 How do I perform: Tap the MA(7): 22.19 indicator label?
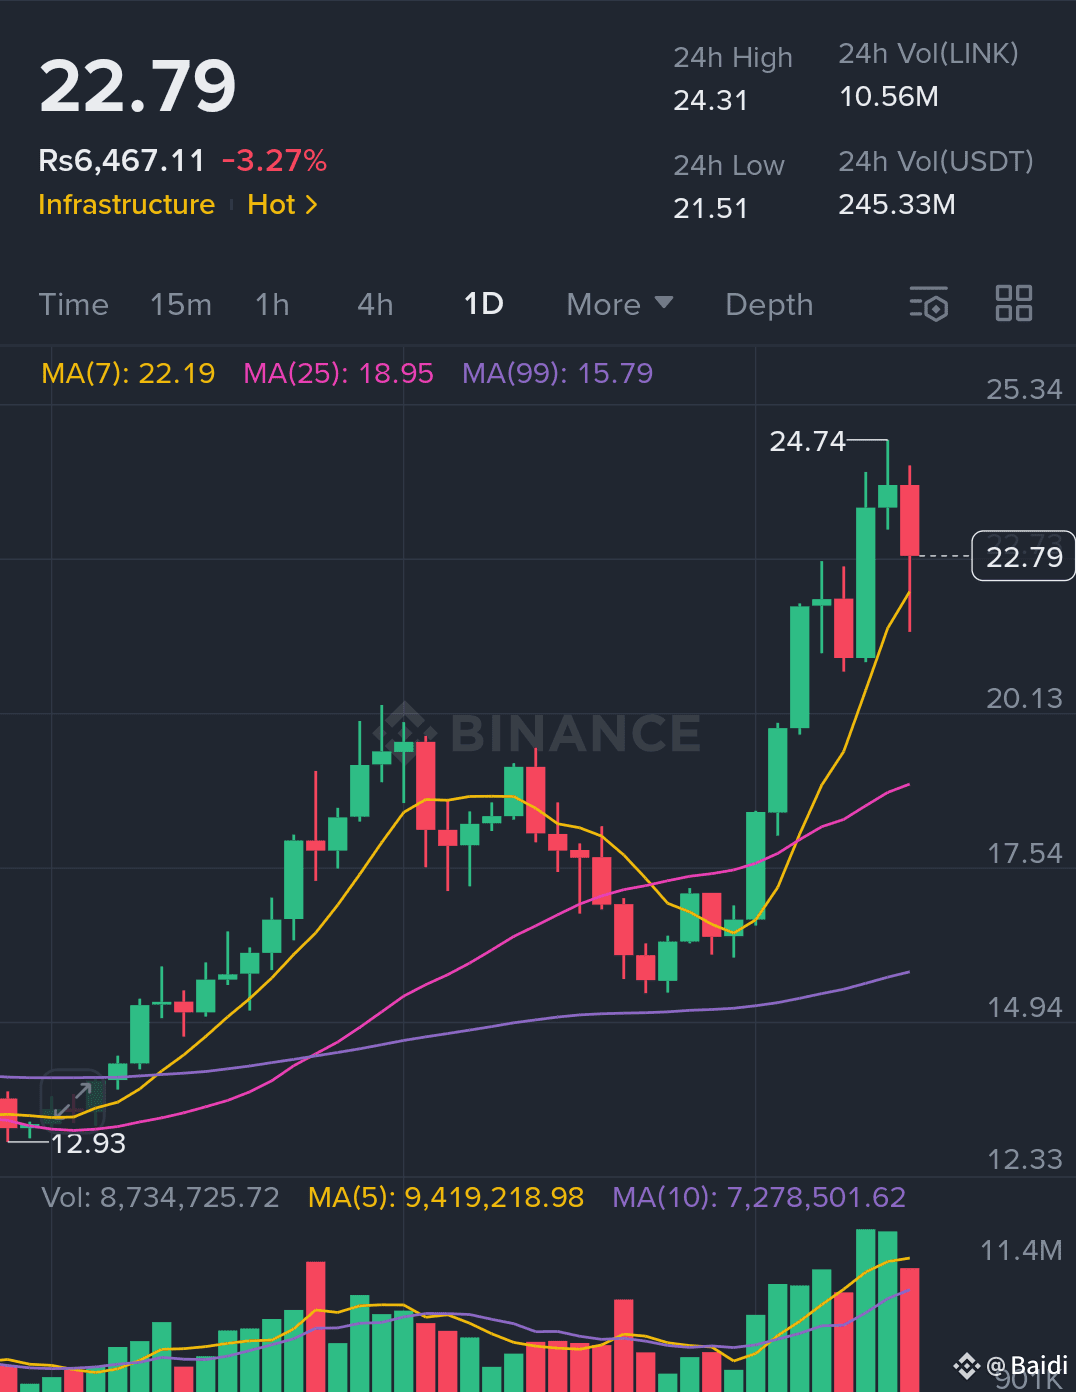tap(128, 373)
